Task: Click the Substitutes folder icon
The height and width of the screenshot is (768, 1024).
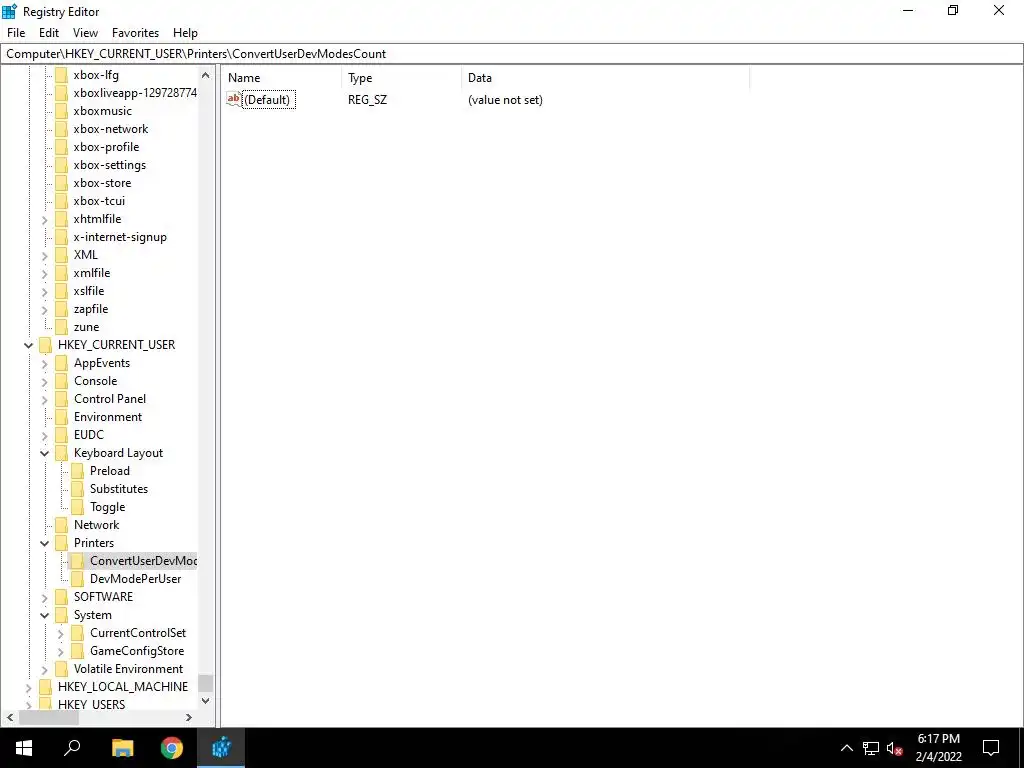Action: click(x=77, y=489)
